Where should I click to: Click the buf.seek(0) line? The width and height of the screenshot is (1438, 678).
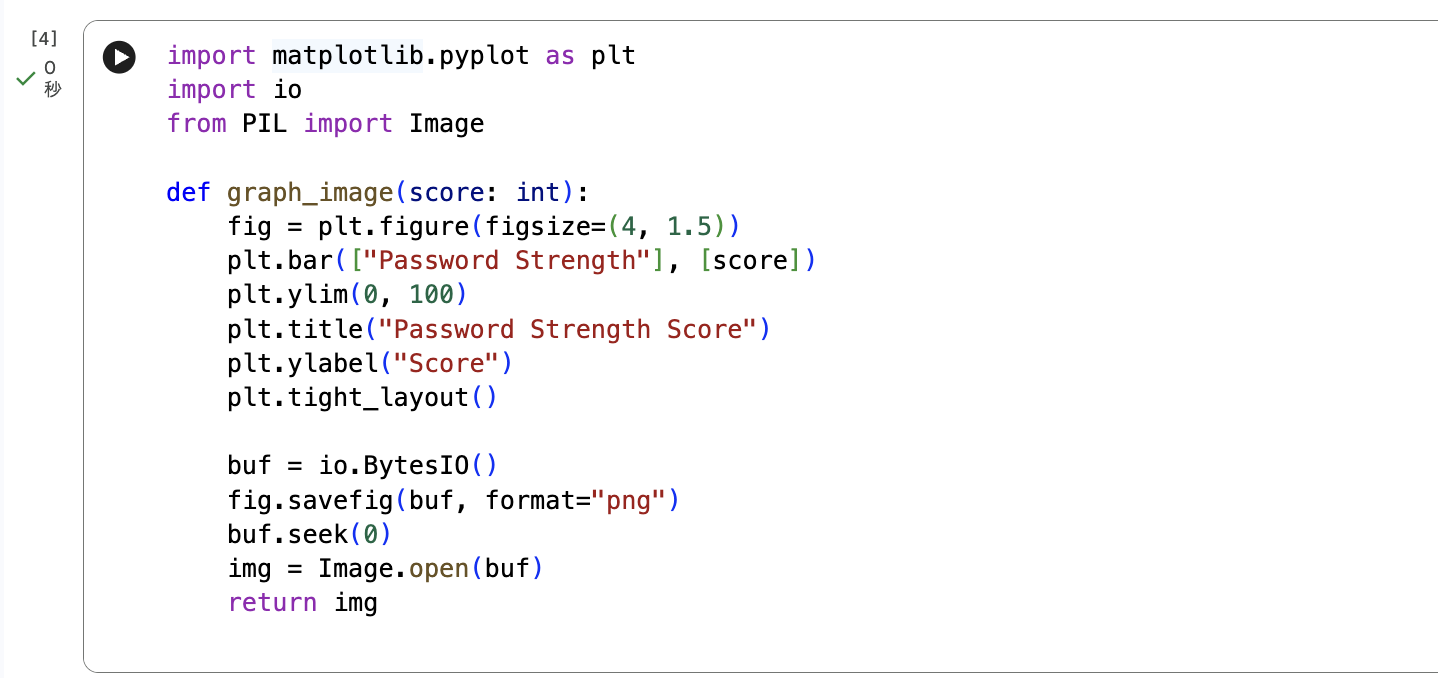tap(307, 533)
